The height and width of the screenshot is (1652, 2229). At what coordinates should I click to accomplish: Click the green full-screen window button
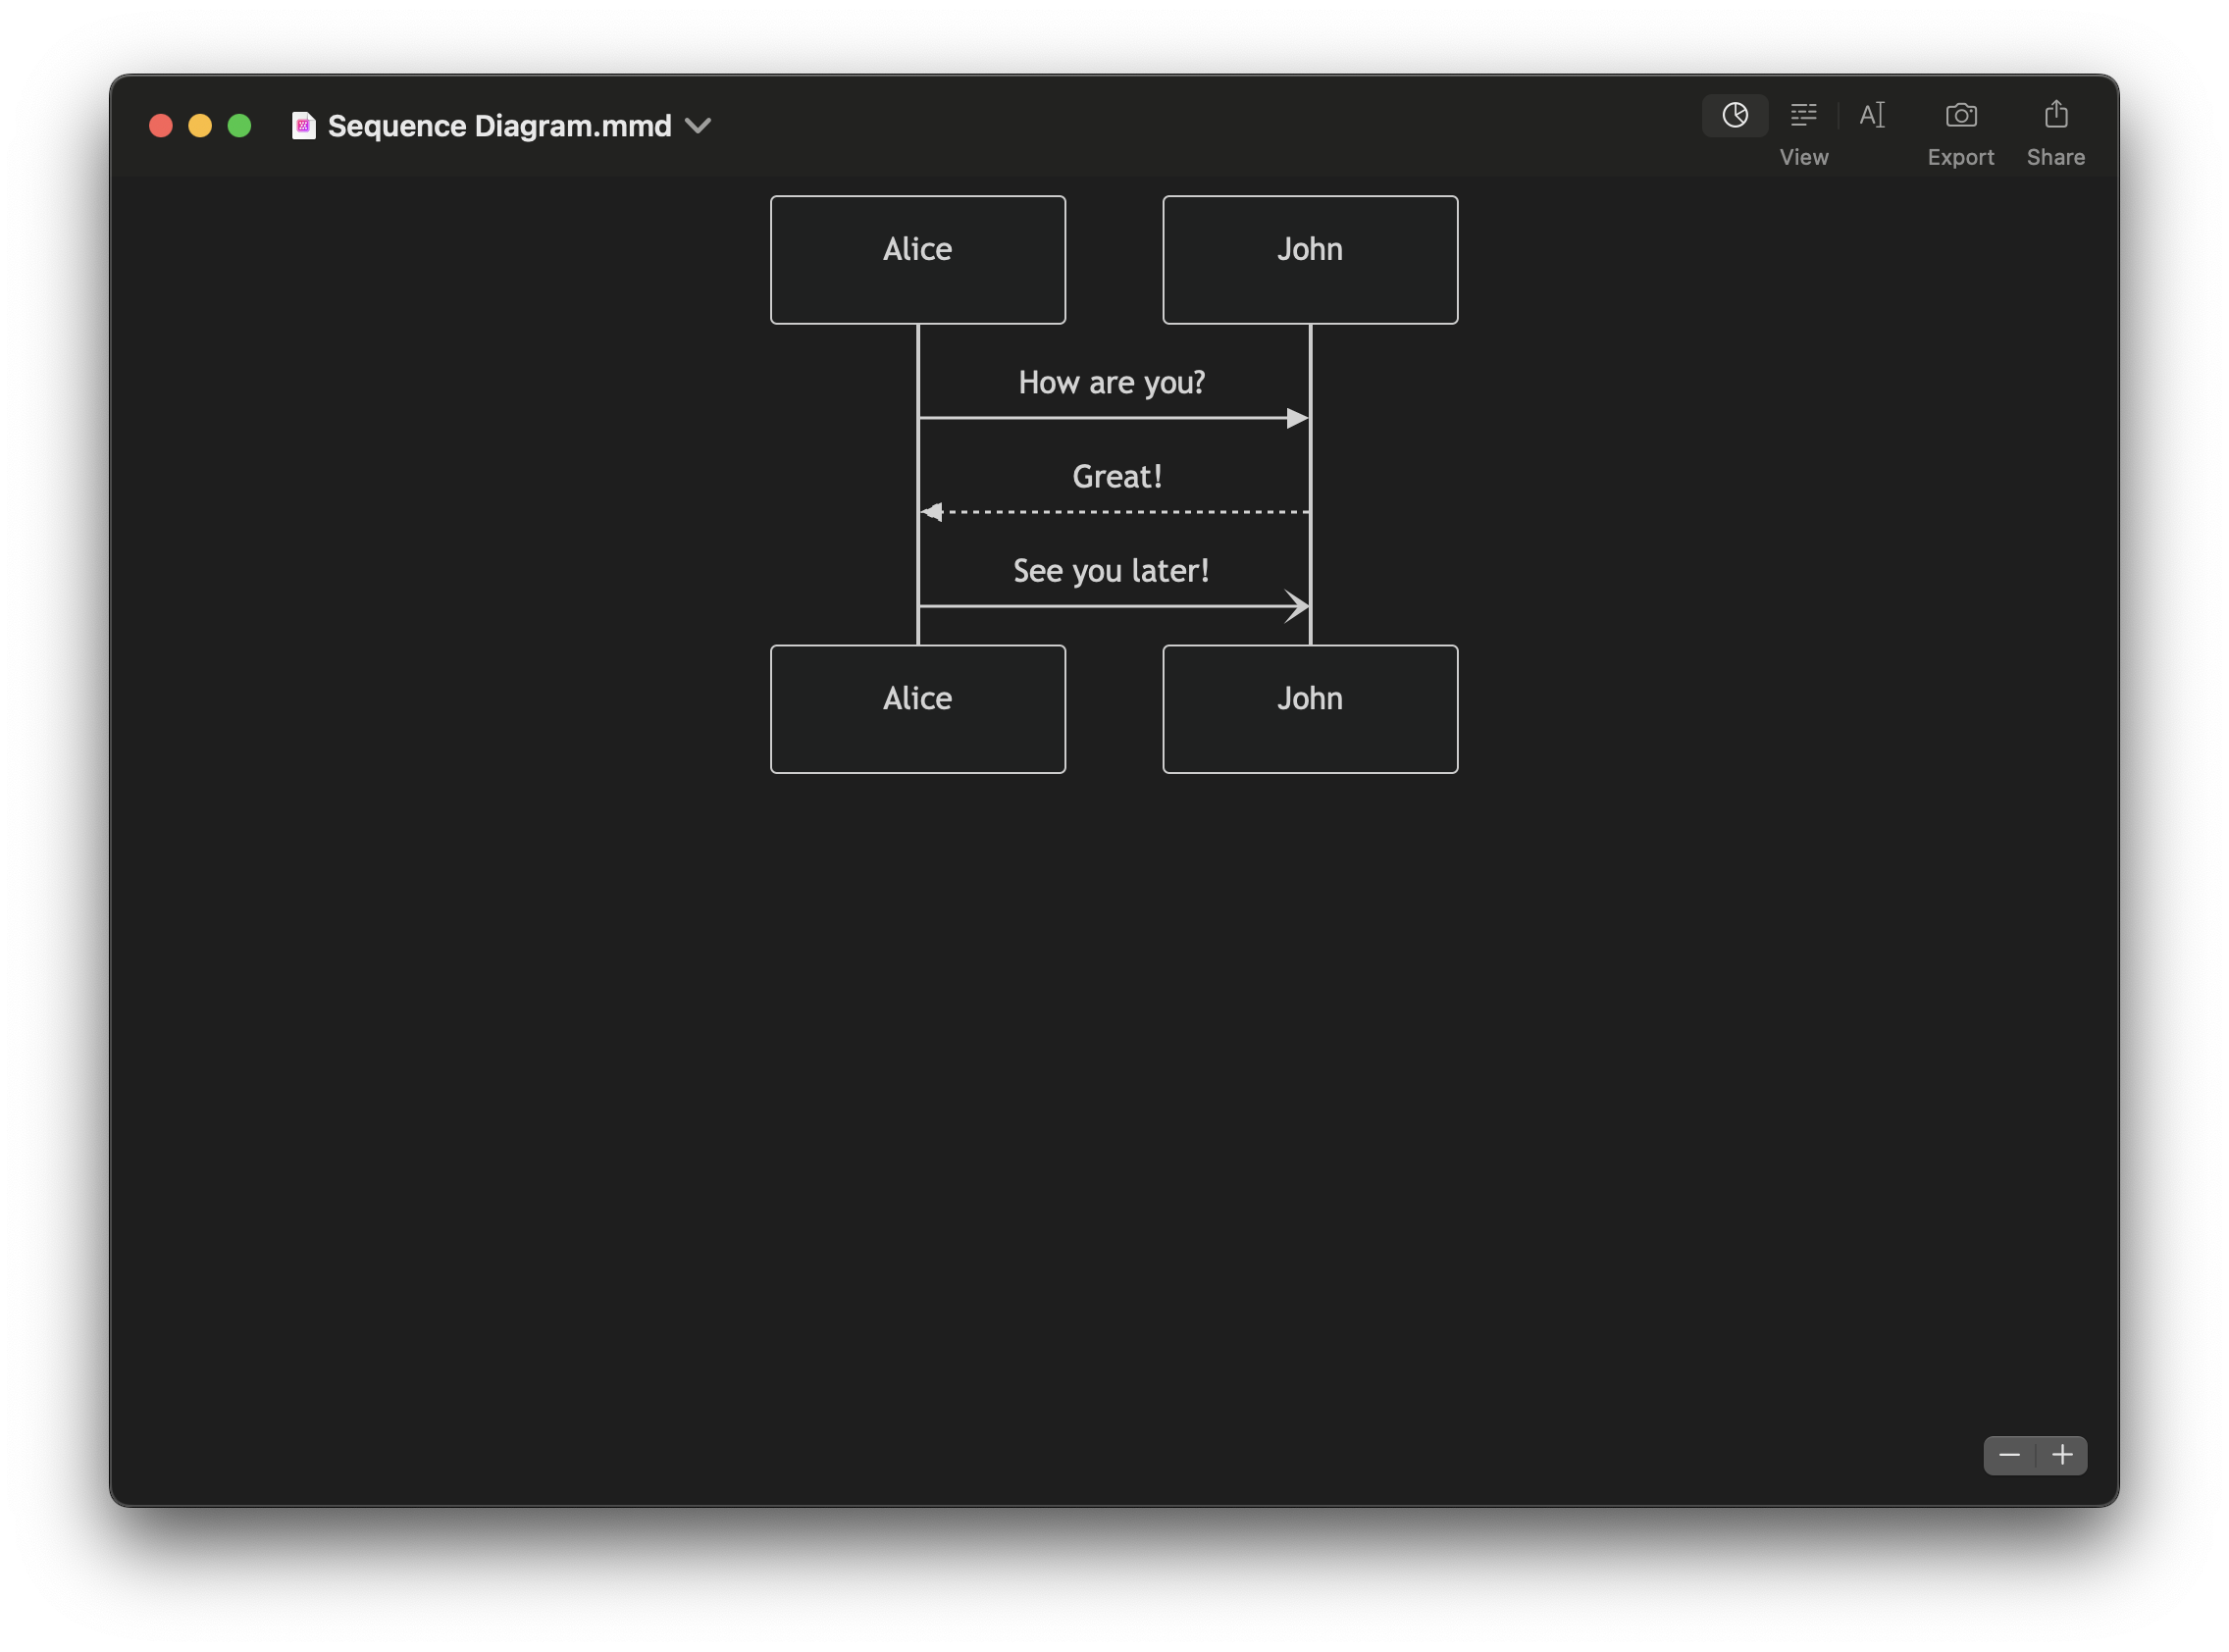(239, 126)
